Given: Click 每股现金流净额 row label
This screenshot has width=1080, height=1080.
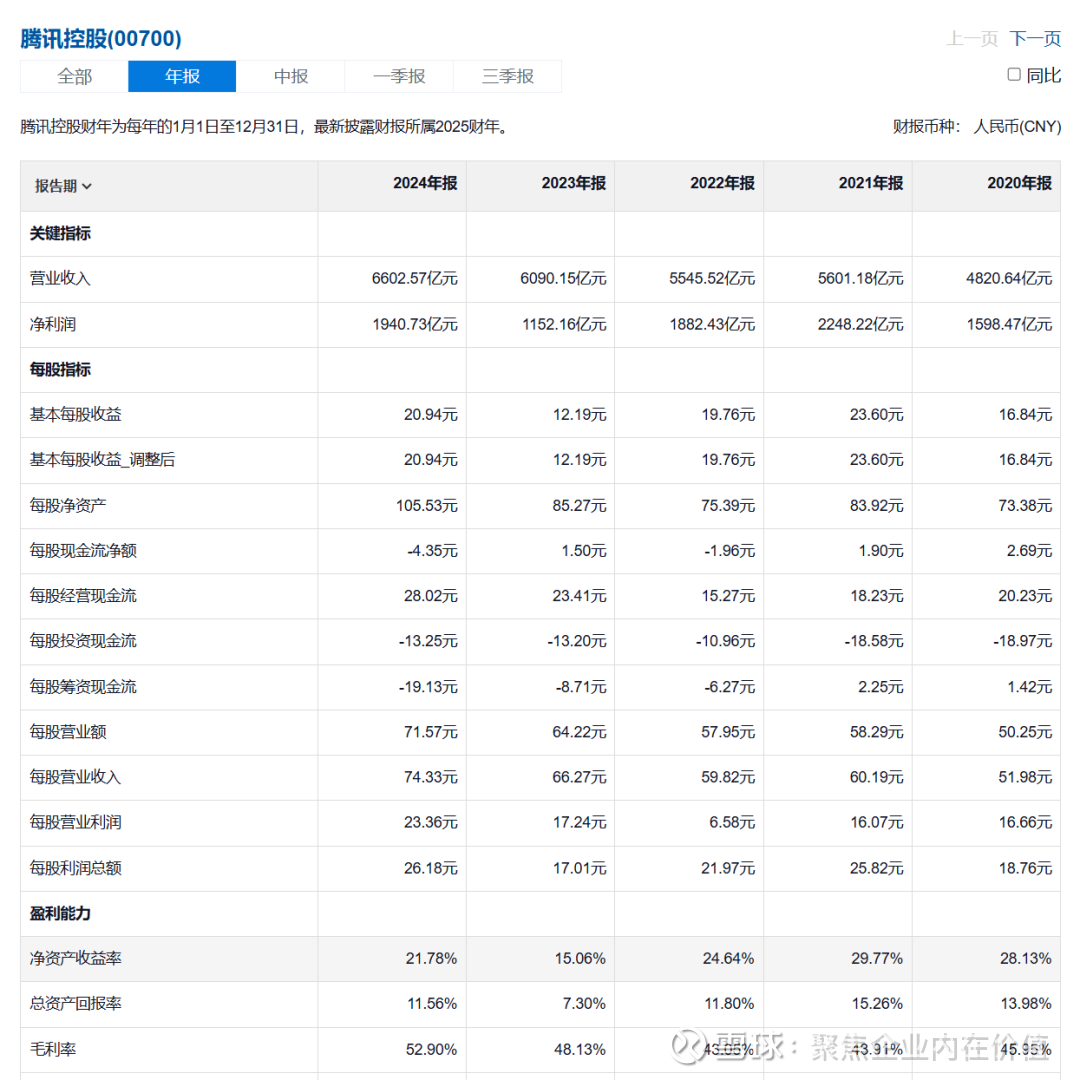Looking at the screenshot, I should coord(83,551).
